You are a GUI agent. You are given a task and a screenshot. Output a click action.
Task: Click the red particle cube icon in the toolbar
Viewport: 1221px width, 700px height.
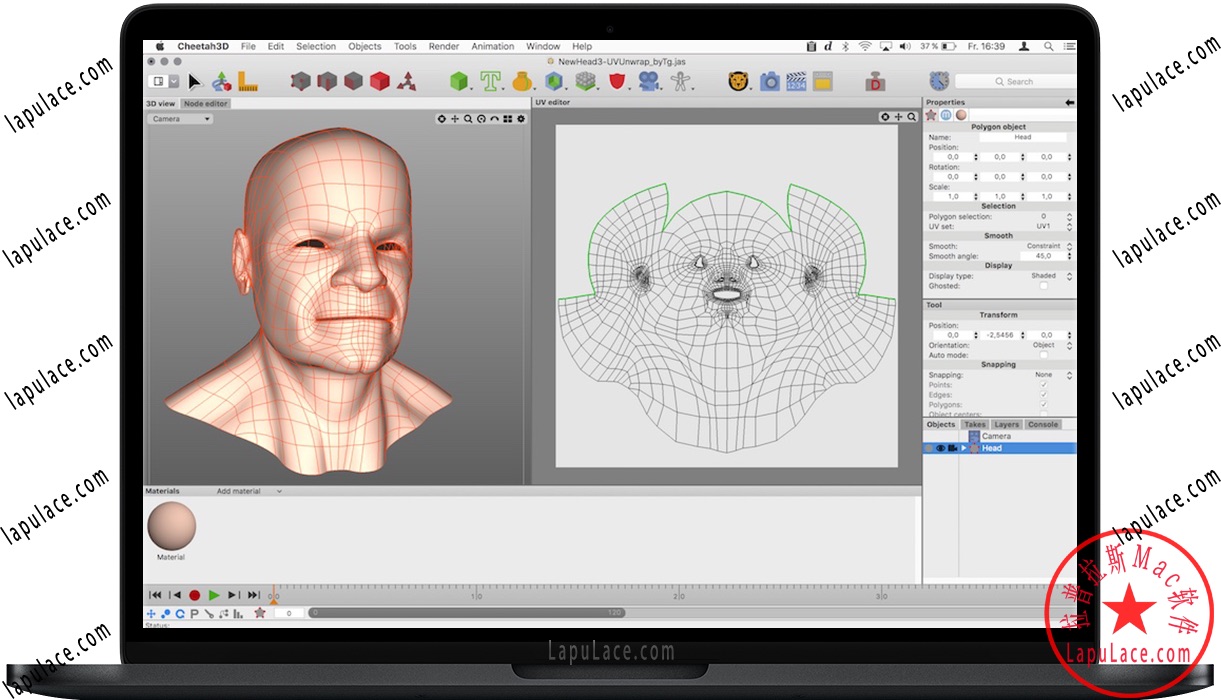pyautogui.click(x=380, y=81)
